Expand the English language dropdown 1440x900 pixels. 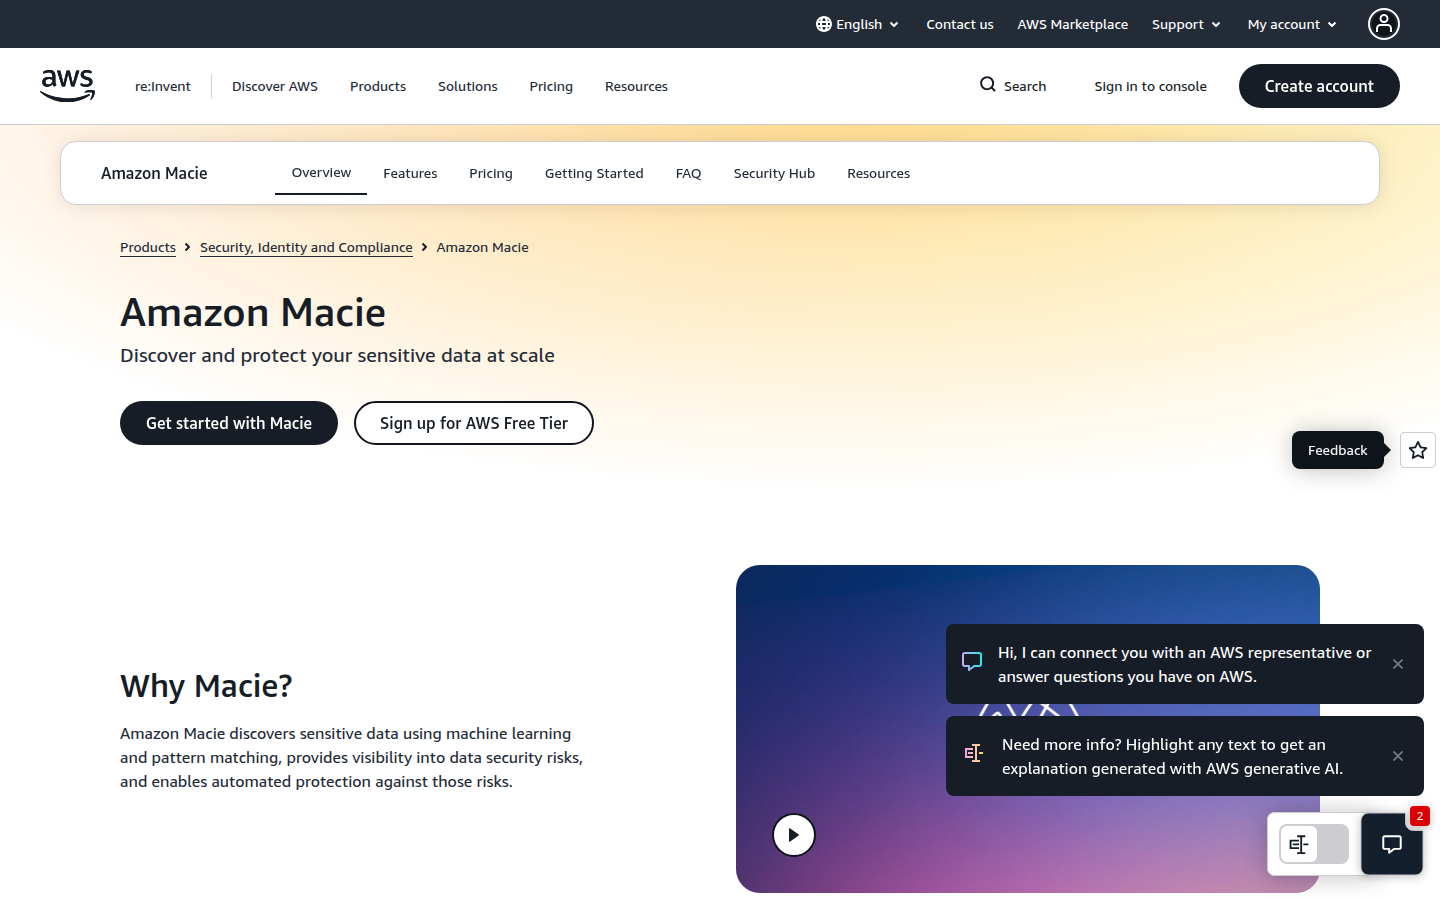[857, 24]
